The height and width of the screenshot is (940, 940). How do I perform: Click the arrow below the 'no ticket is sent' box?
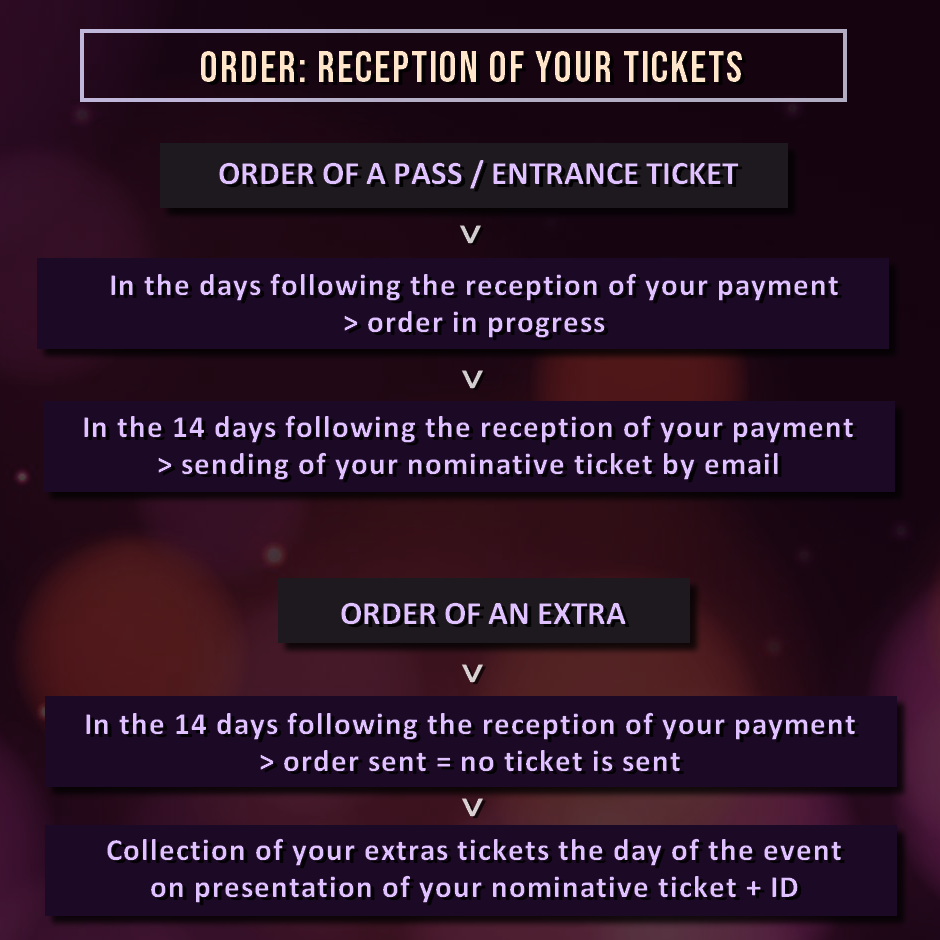point(473,807)
